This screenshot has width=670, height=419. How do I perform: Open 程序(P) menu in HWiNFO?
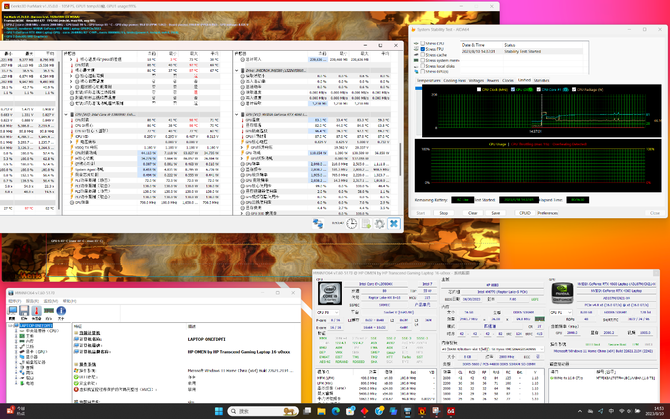click(x=14, y=301)
